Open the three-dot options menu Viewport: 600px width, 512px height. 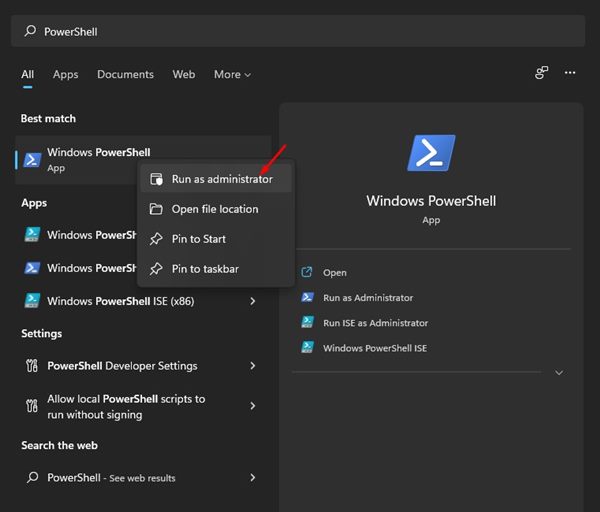click(570, 73)
